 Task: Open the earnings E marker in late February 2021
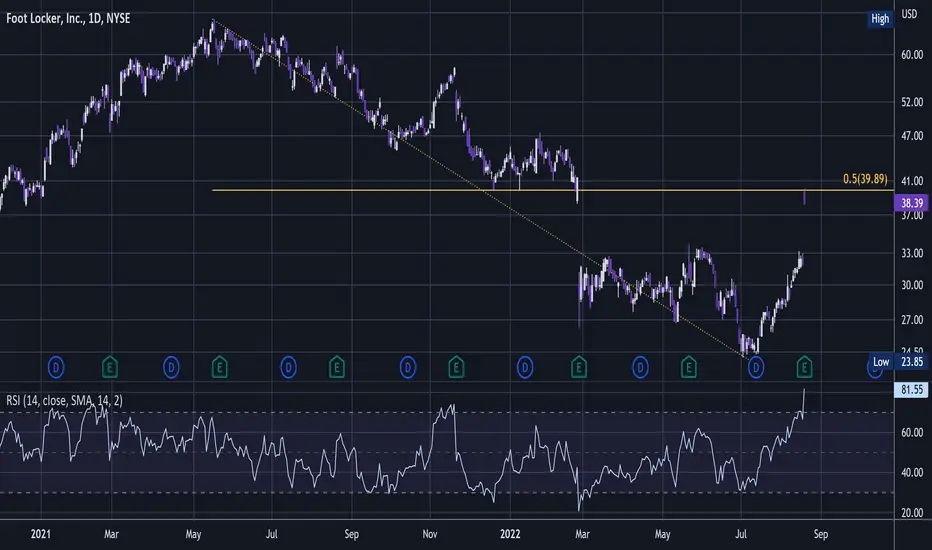click(109, 367)
